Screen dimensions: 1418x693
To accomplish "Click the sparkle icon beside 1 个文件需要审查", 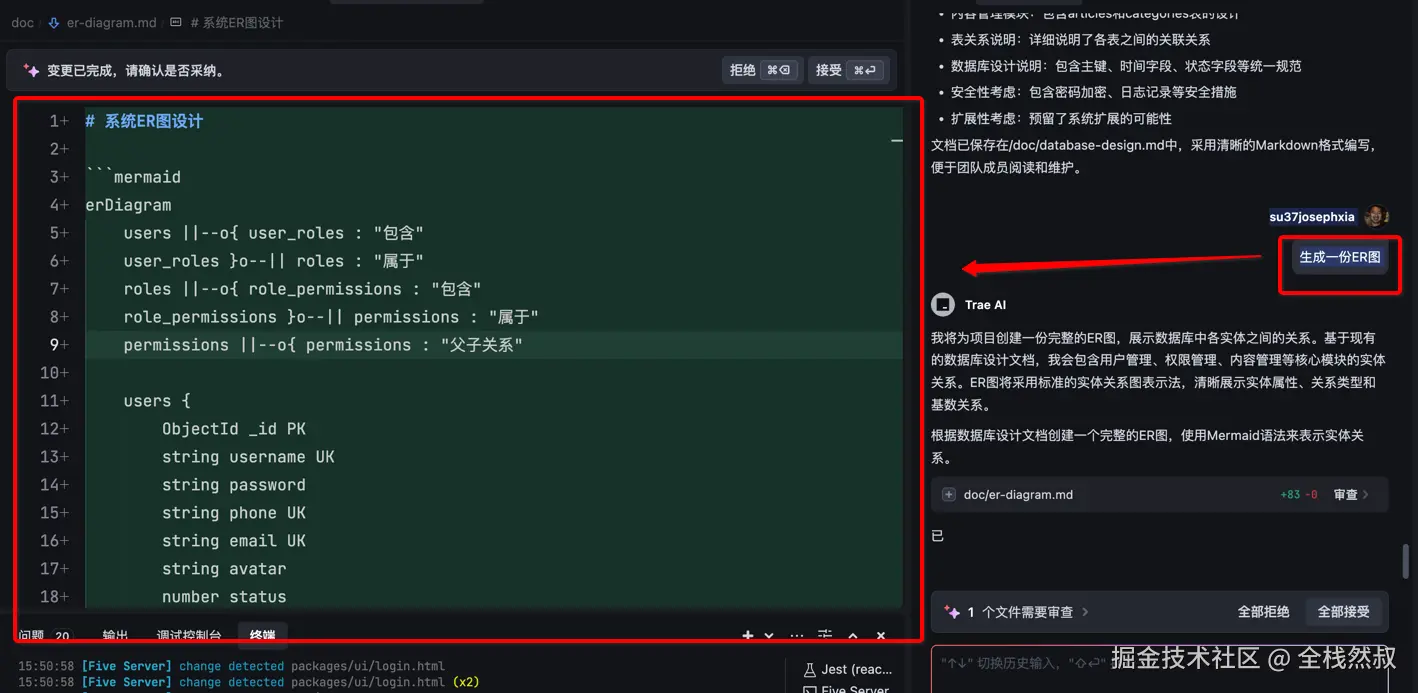I will click(x=952, y=612).
